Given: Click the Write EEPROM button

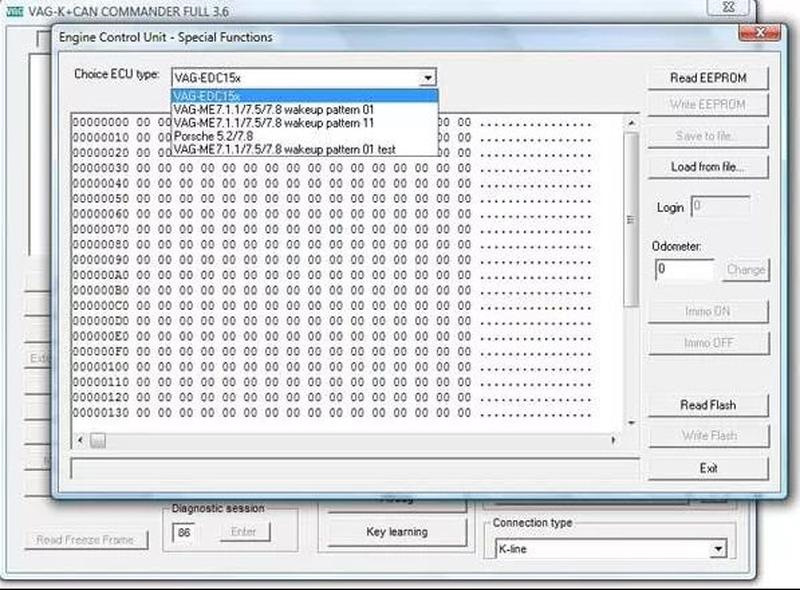Looking at the screenshot, I should pyautogui.click(x=708, y=105).
